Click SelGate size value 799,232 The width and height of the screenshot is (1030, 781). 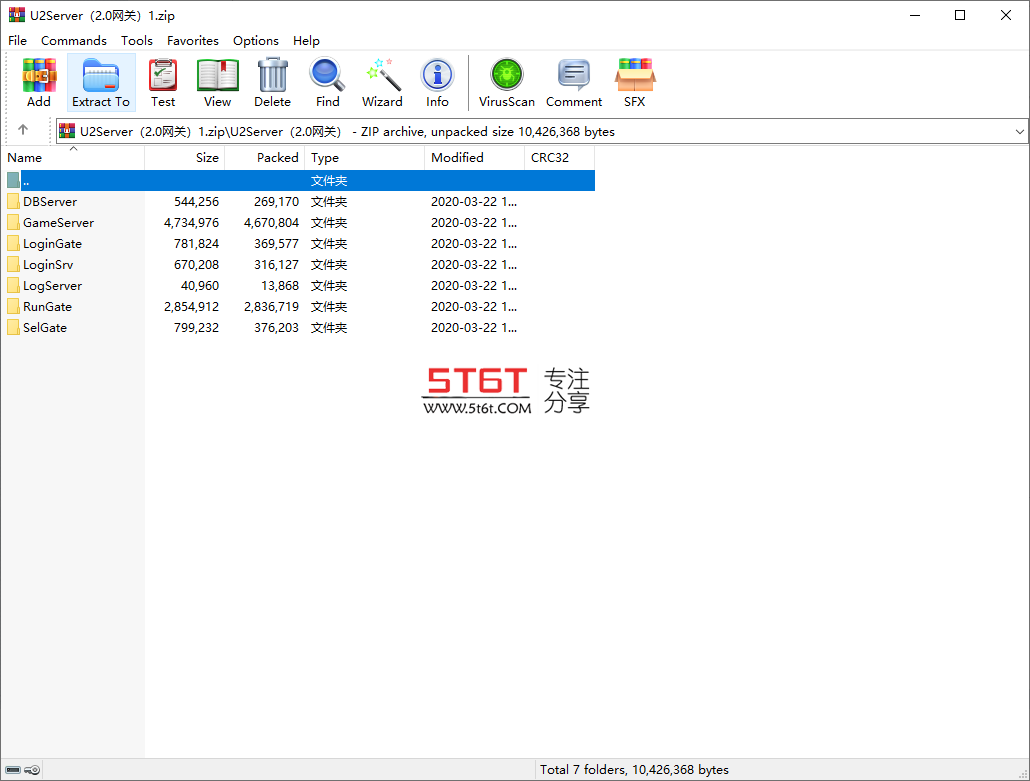coord(196,328)
